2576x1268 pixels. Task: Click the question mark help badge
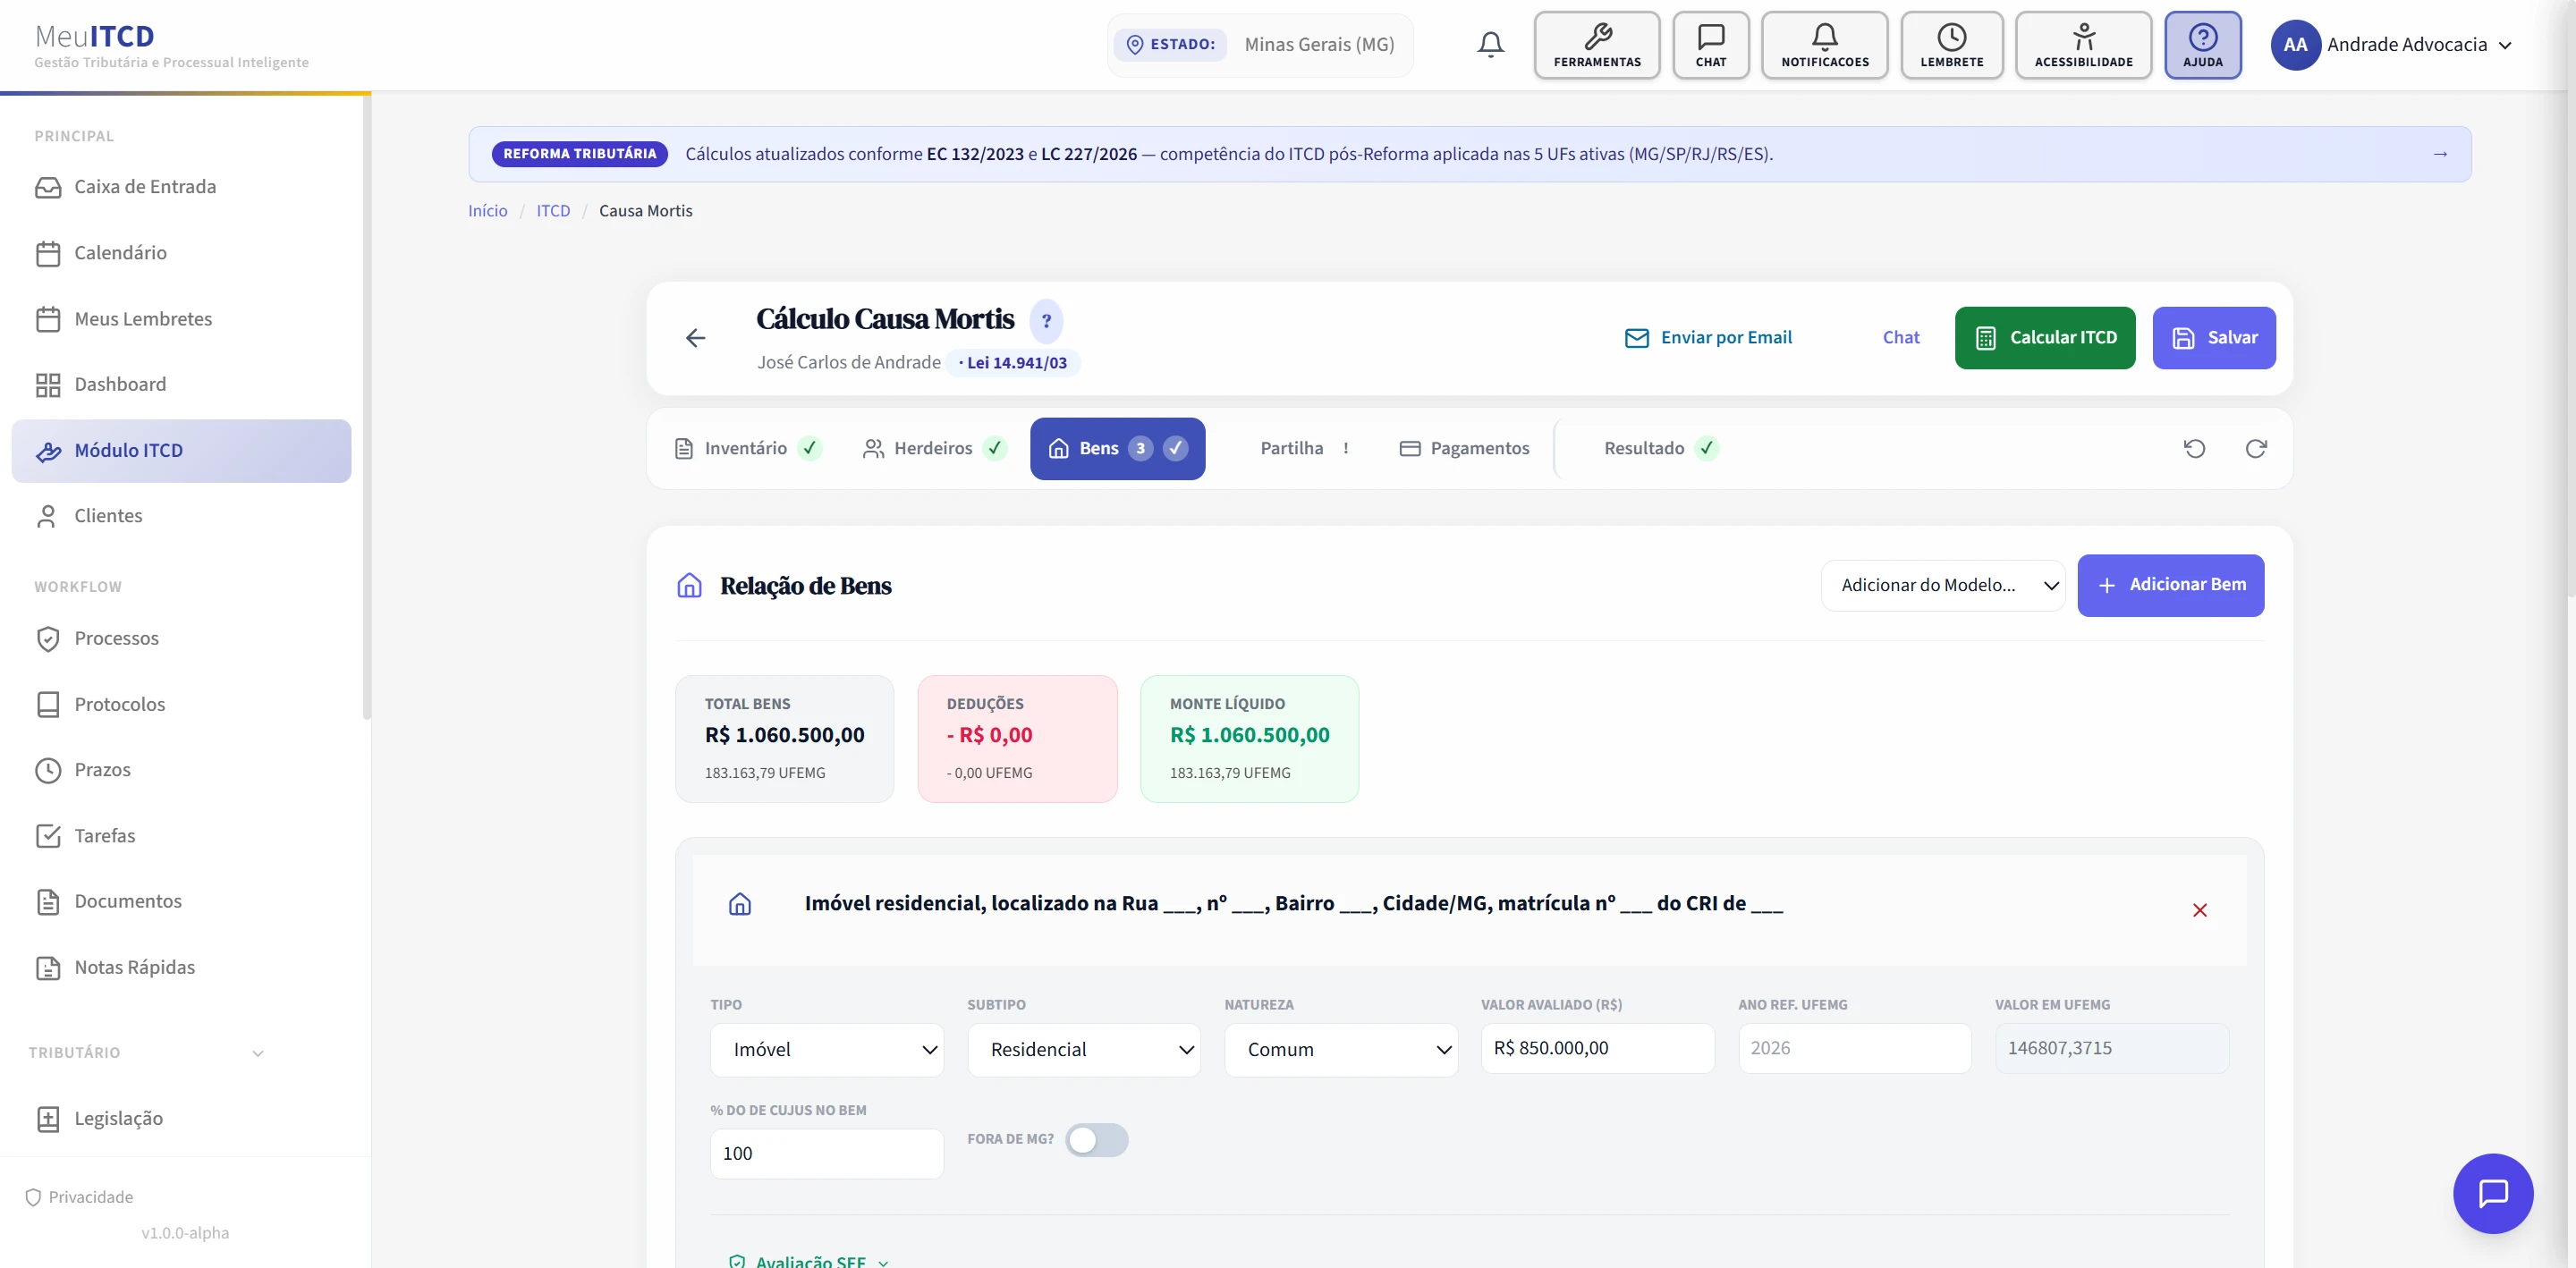pos(1046,321)
